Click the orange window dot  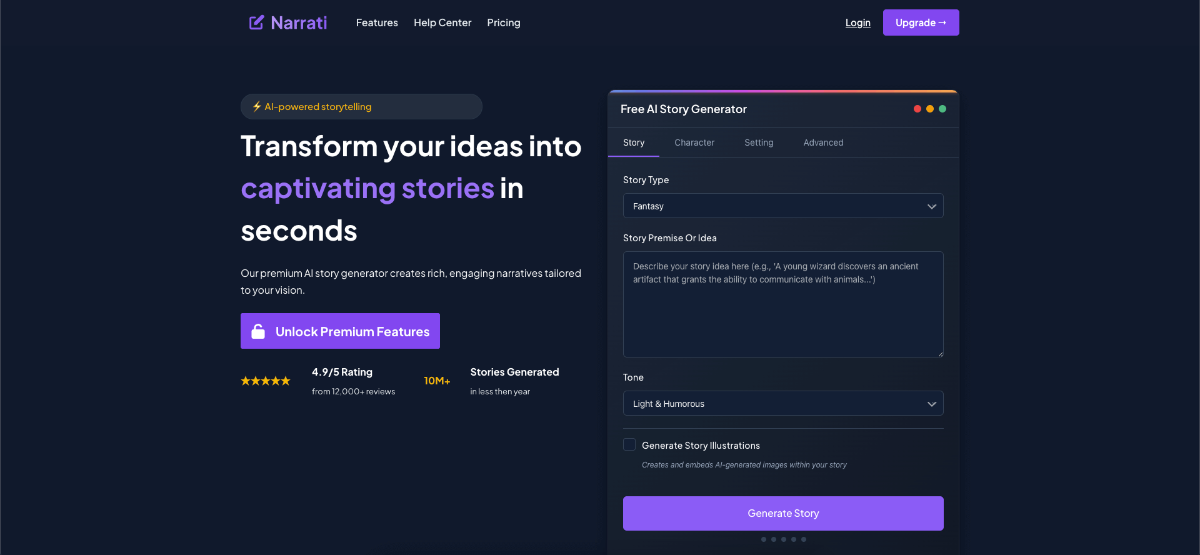930,109
